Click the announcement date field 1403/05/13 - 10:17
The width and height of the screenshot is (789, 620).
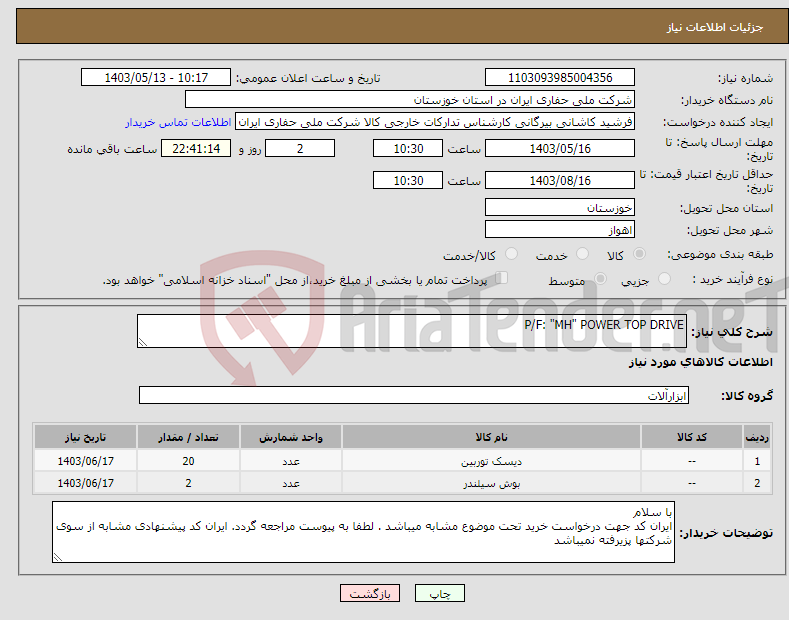[x=156, y=78]
